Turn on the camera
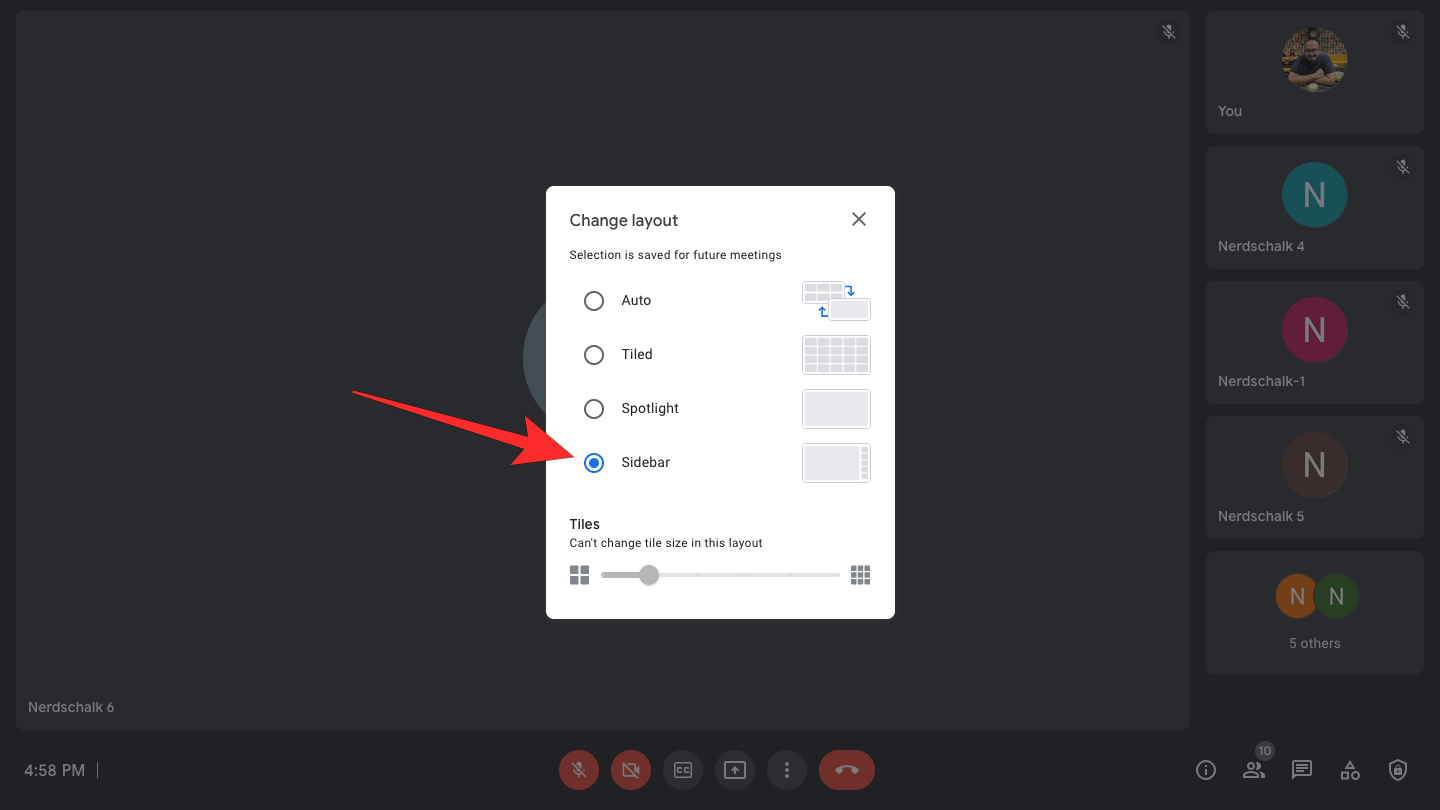 (630, 769)
